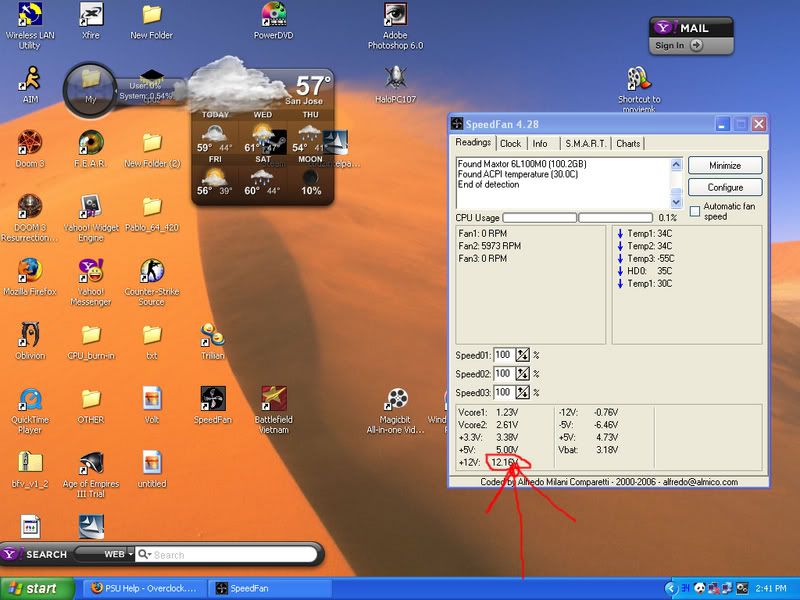Increase Speed01 with its up arrow
Viewport: 800px width, 600px height.
[522, 353]
